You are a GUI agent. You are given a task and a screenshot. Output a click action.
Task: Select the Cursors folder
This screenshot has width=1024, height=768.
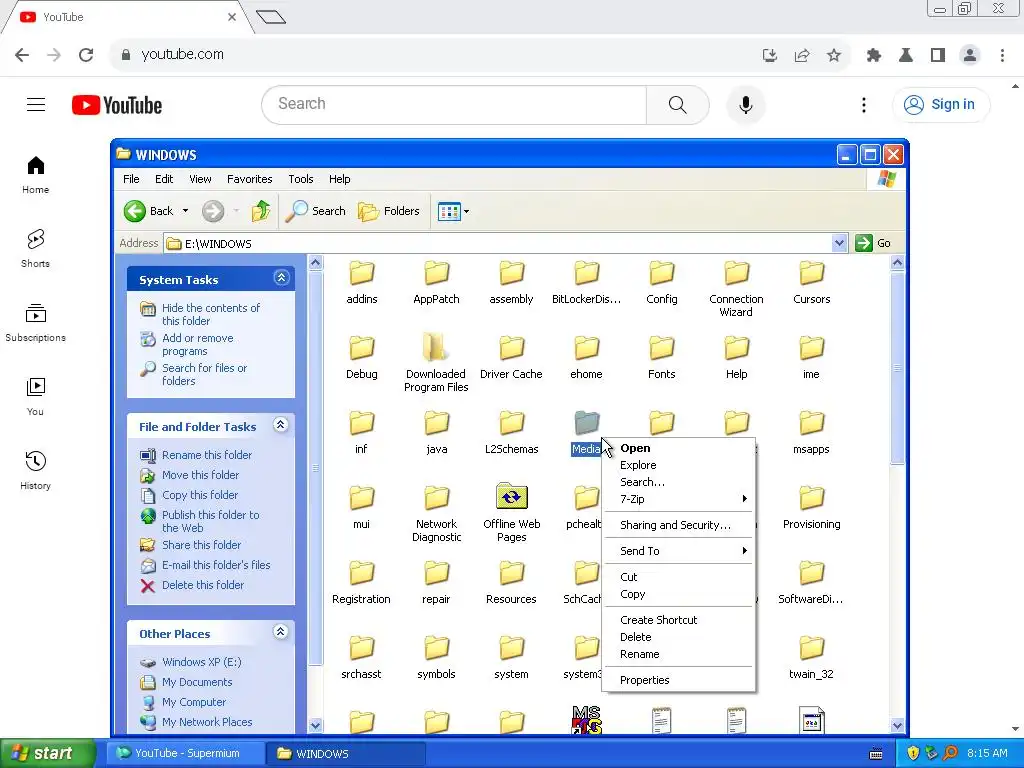(812, 282)
